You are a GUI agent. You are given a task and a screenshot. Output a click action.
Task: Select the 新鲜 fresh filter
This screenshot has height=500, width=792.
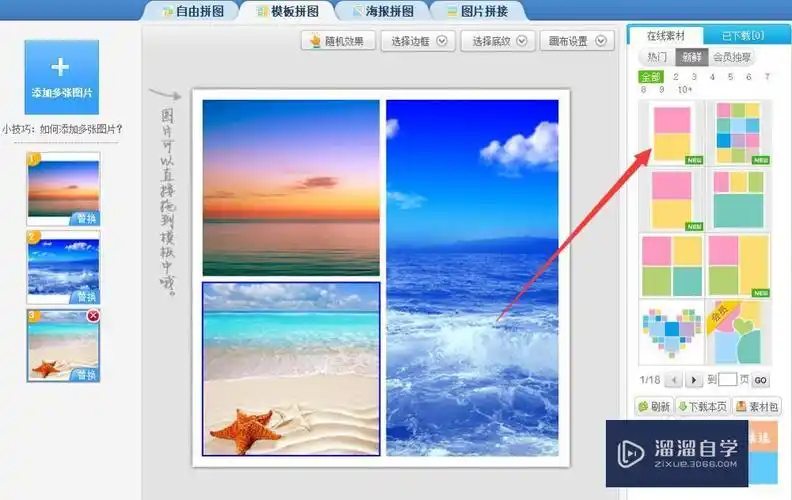click(691, 58)
